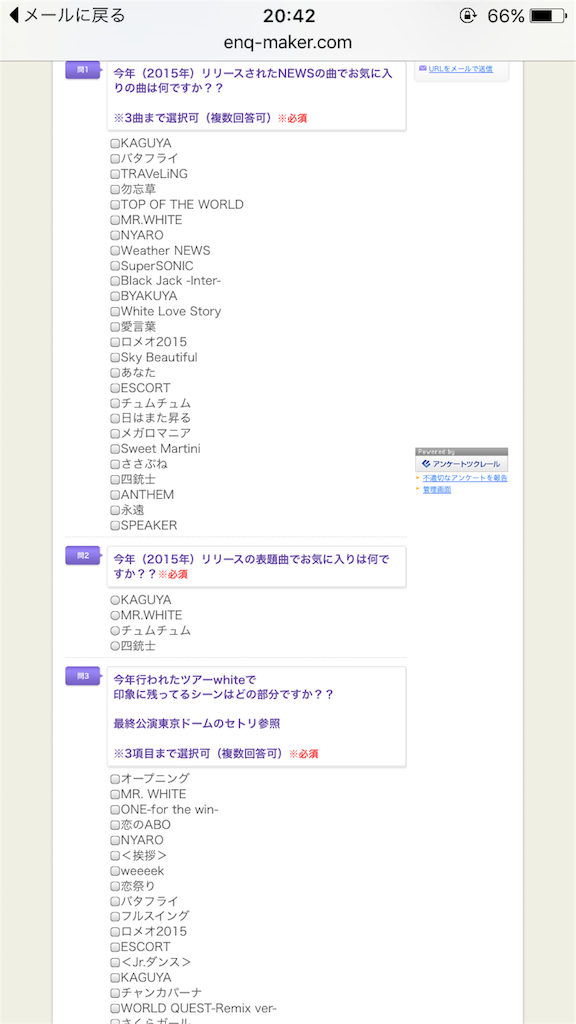Check オープニング option

[x=115, y=779]
